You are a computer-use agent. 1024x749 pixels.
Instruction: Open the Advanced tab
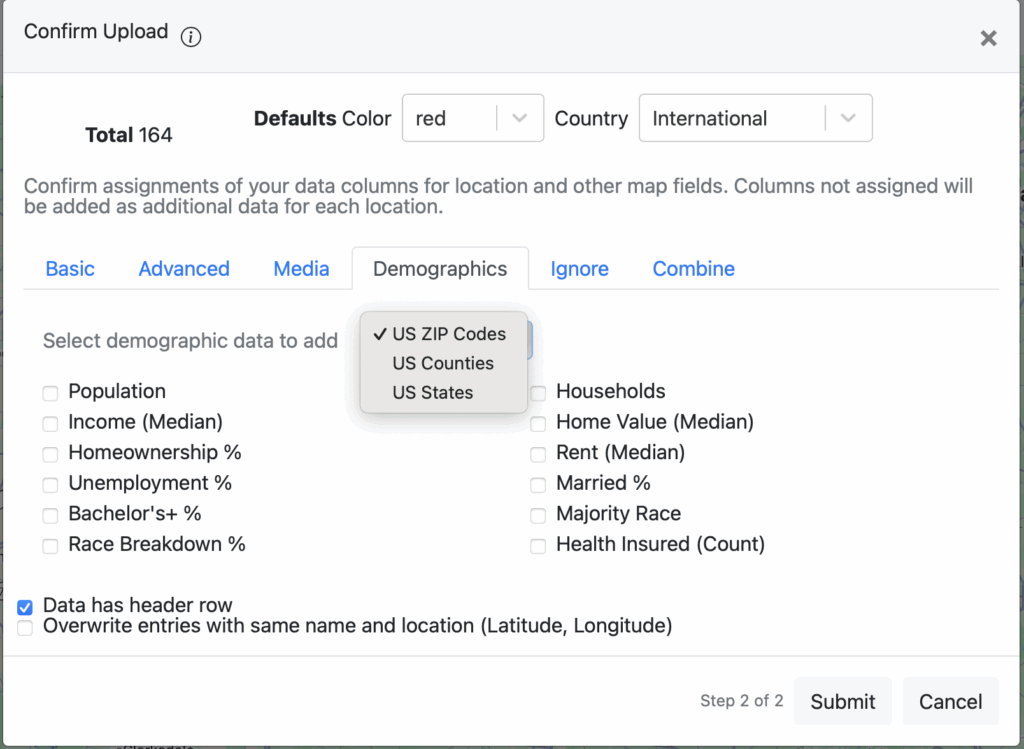184,268
